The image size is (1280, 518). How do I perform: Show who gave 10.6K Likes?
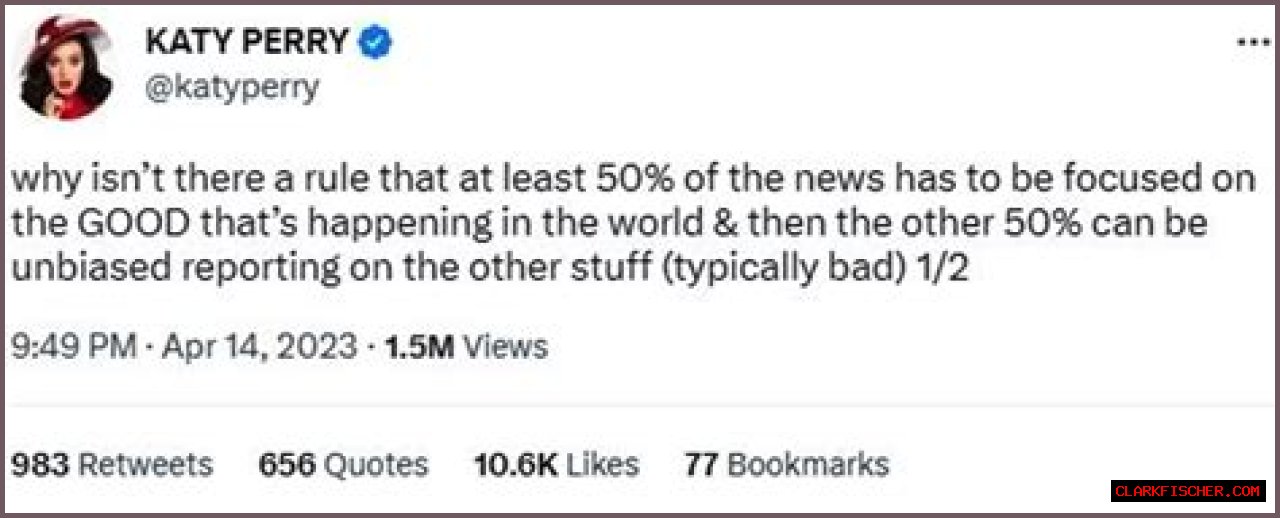tap(556, 464)
